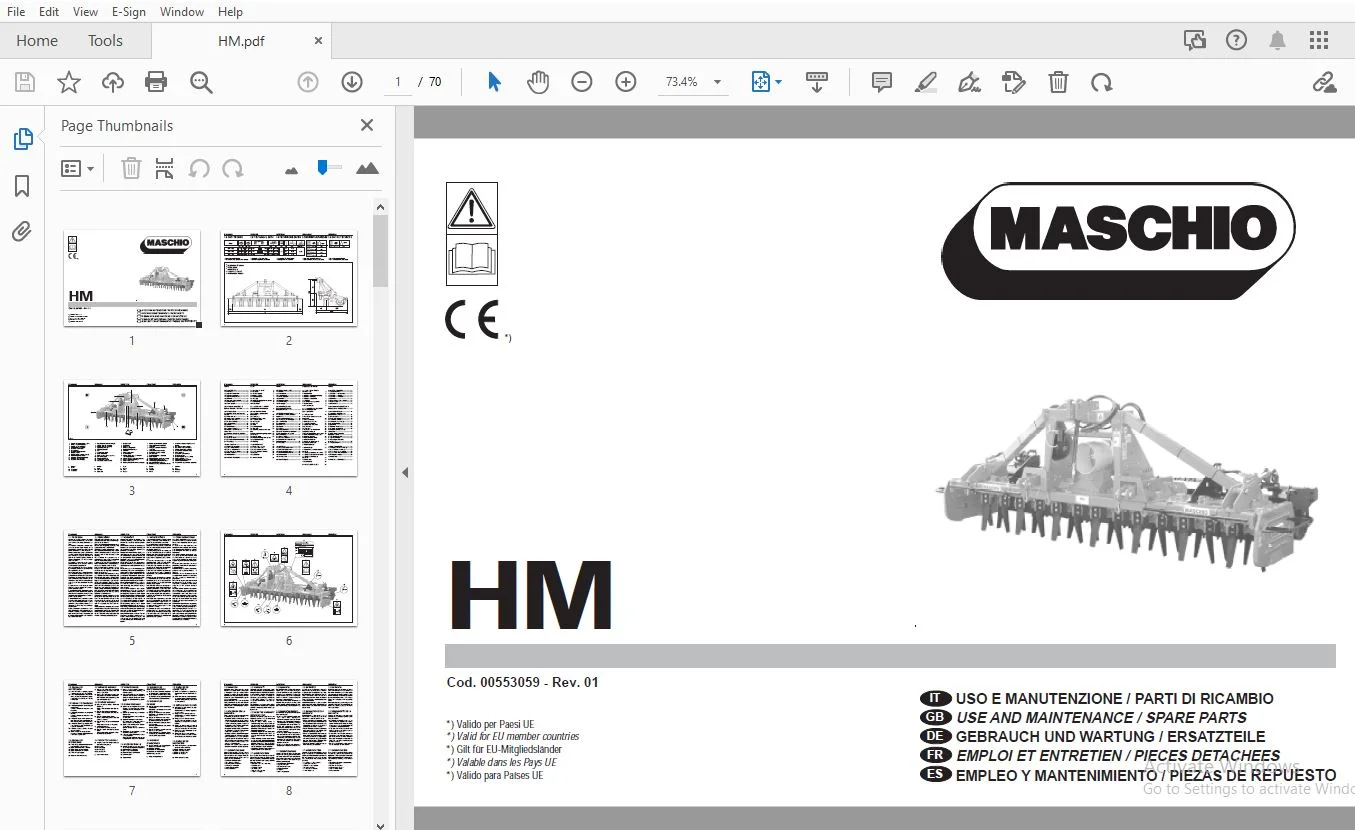Click the scrolling mode keyboard icon
Screen dimensions: 1355x830
[817, 82]
